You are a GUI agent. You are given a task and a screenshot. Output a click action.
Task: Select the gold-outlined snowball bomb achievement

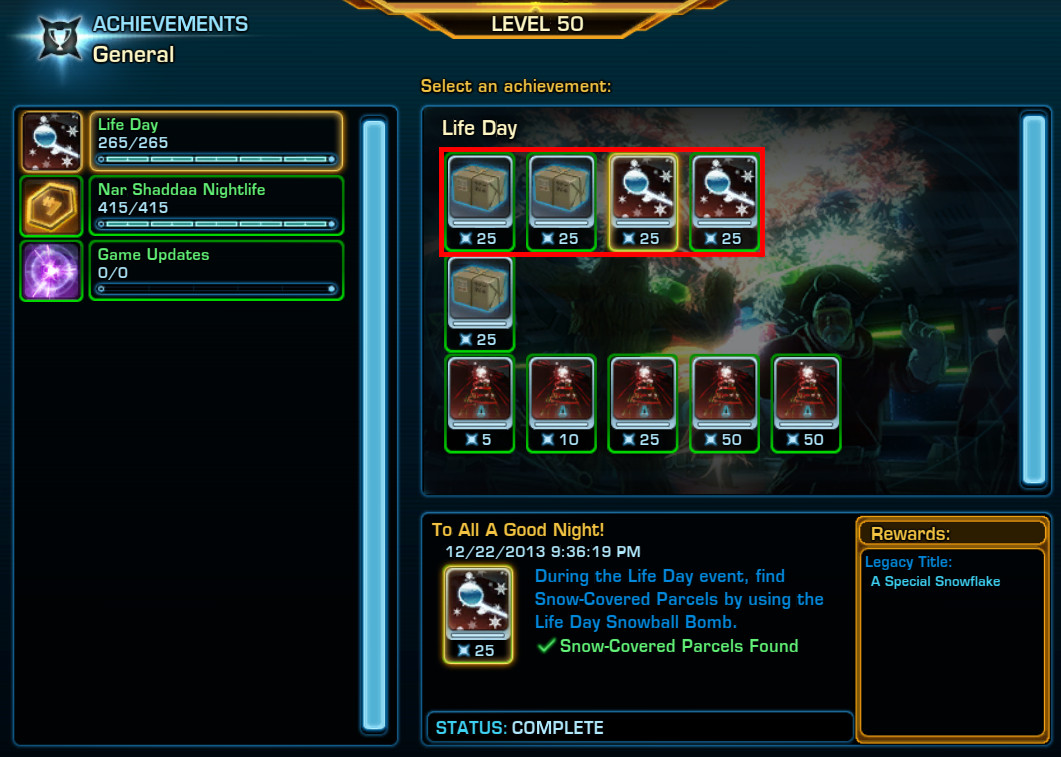pos(643,202)
